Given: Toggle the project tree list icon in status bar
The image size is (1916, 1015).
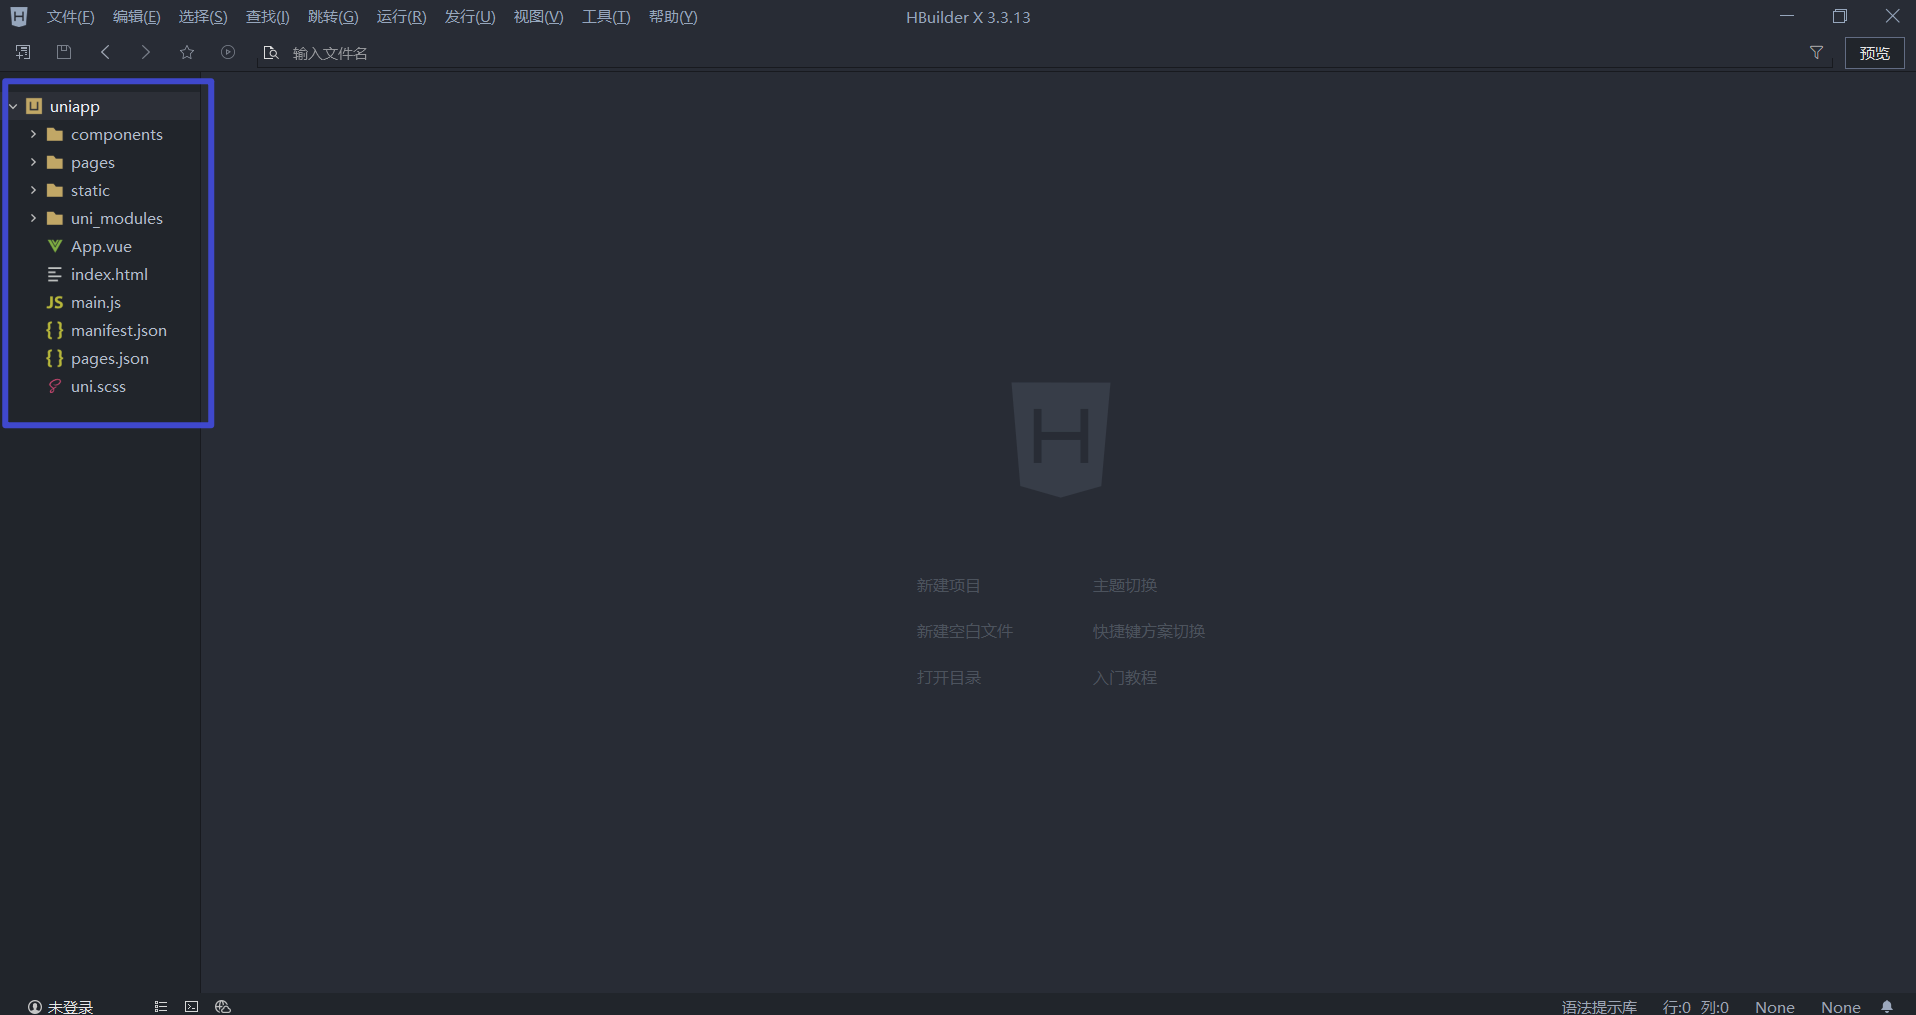Looking at the screenshot, I should point(161,1006).
